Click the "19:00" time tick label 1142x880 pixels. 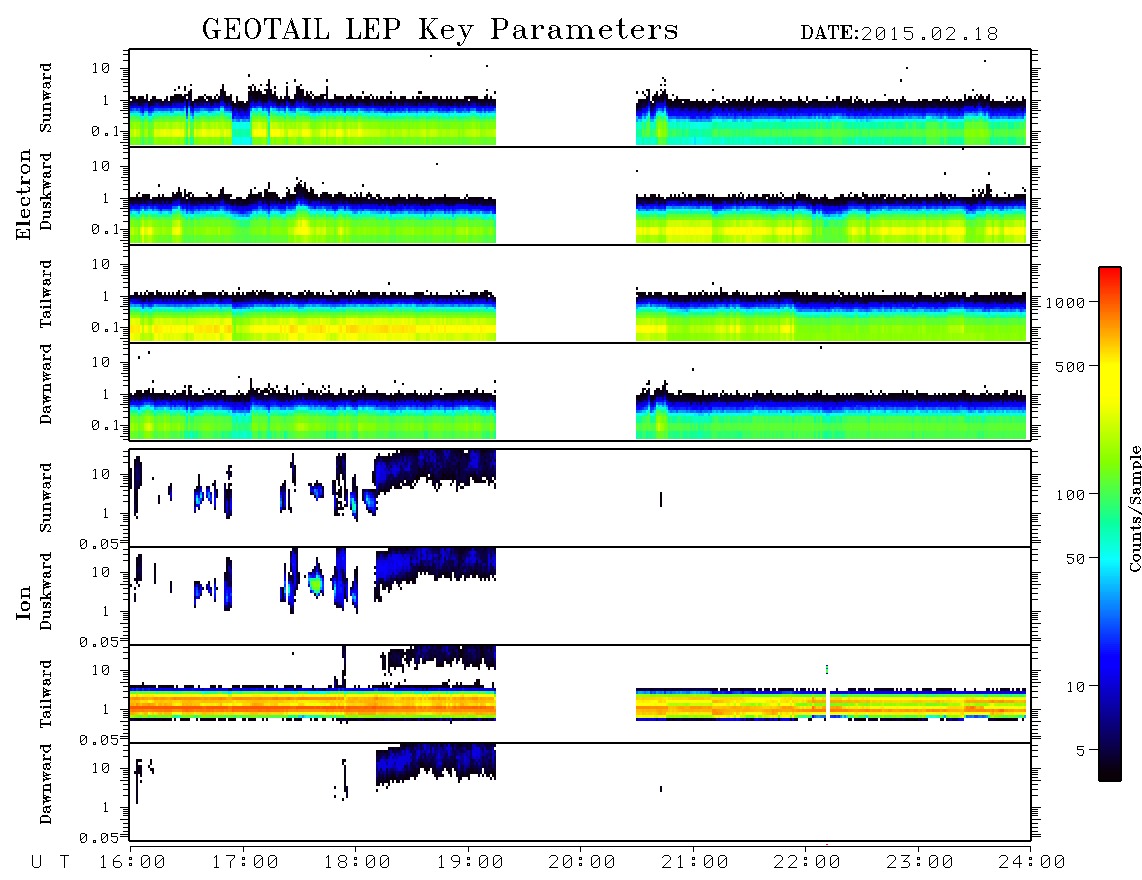(x=470, y=863)
